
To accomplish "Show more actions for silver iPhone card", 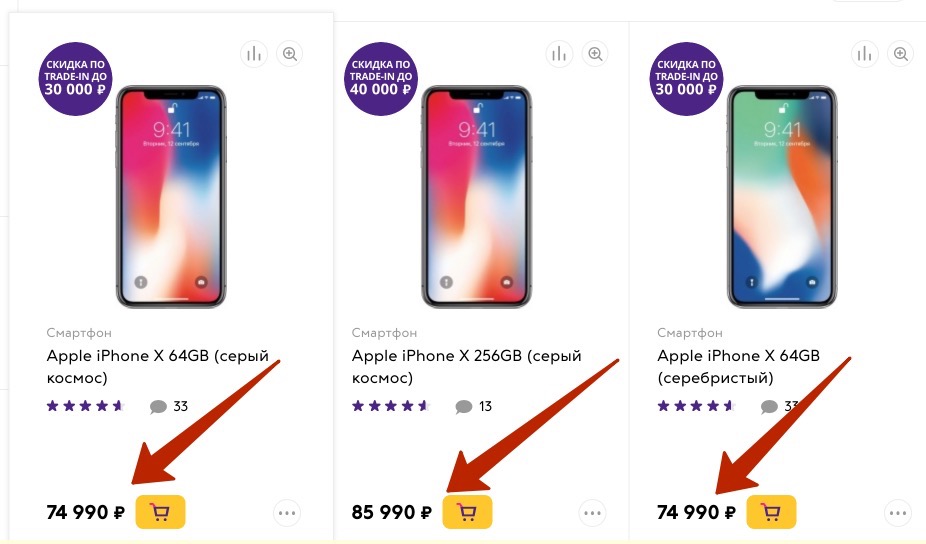I will click(899, 513).
